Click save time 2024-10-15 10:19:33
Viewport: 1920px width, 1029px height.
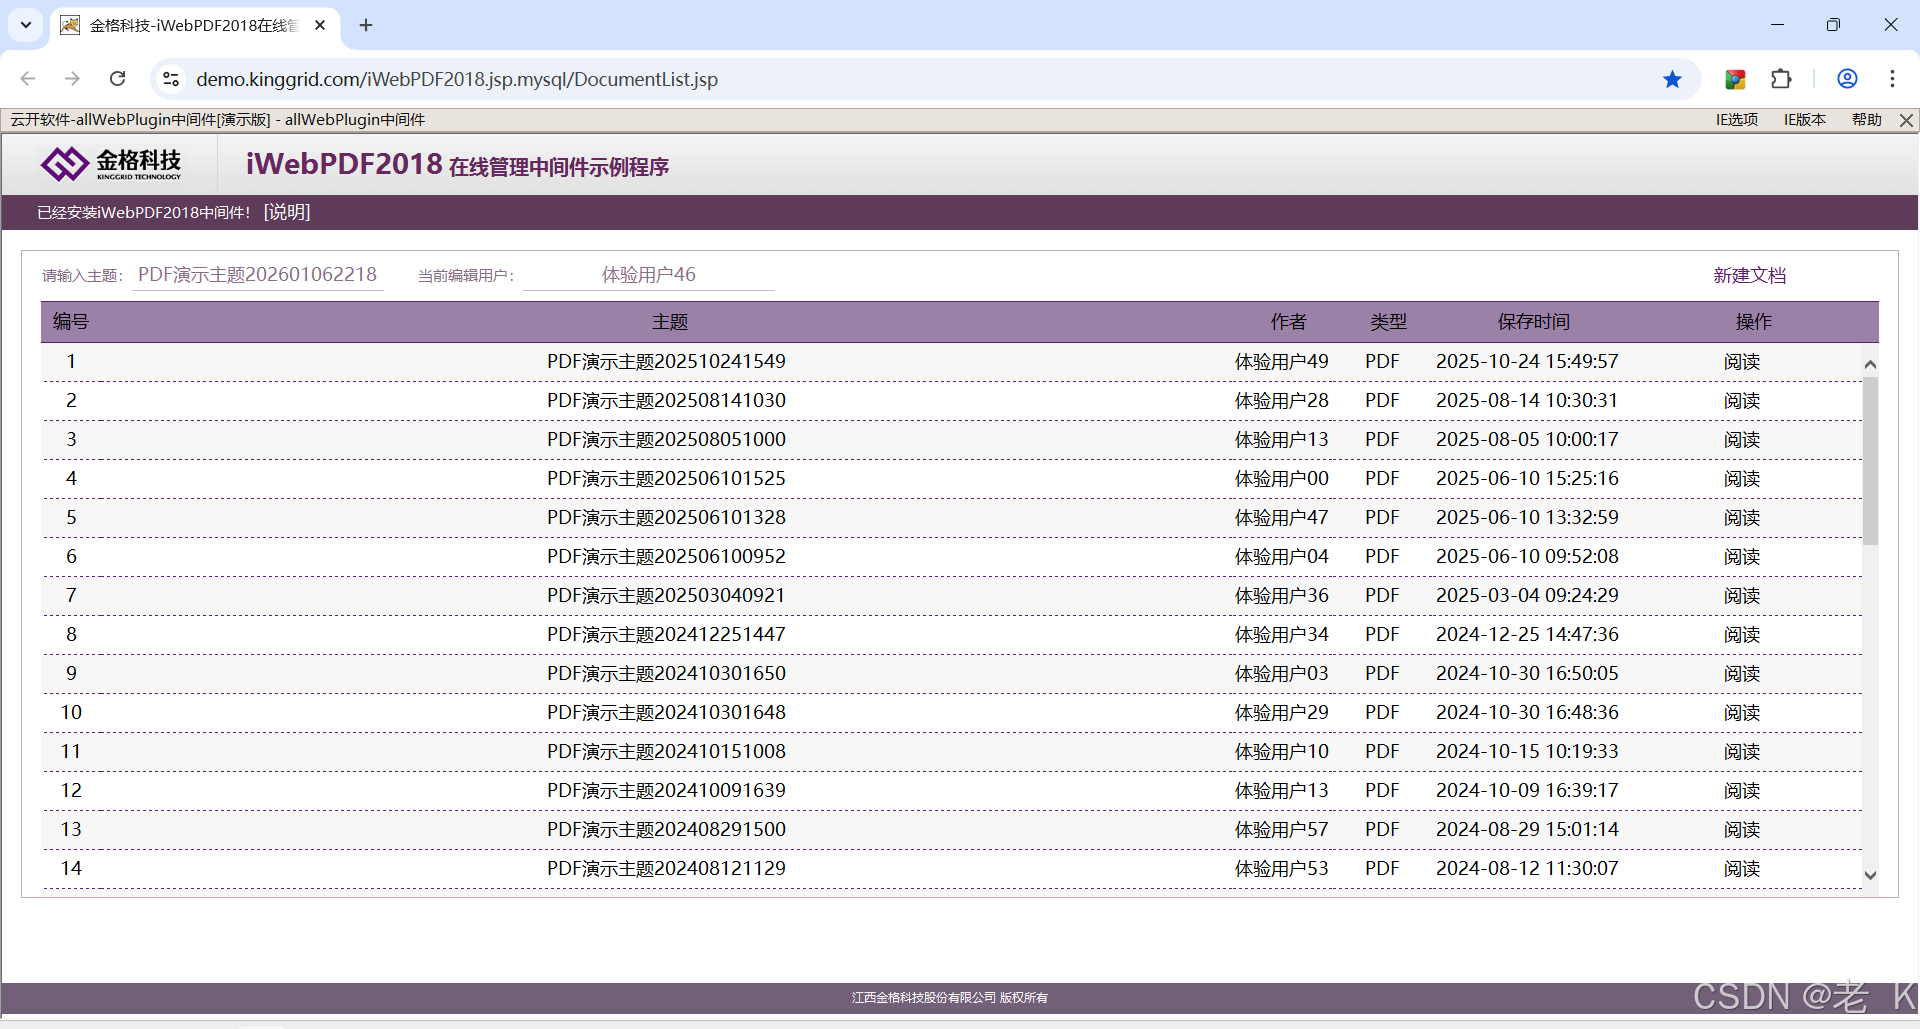click(x=1527, y=752)
